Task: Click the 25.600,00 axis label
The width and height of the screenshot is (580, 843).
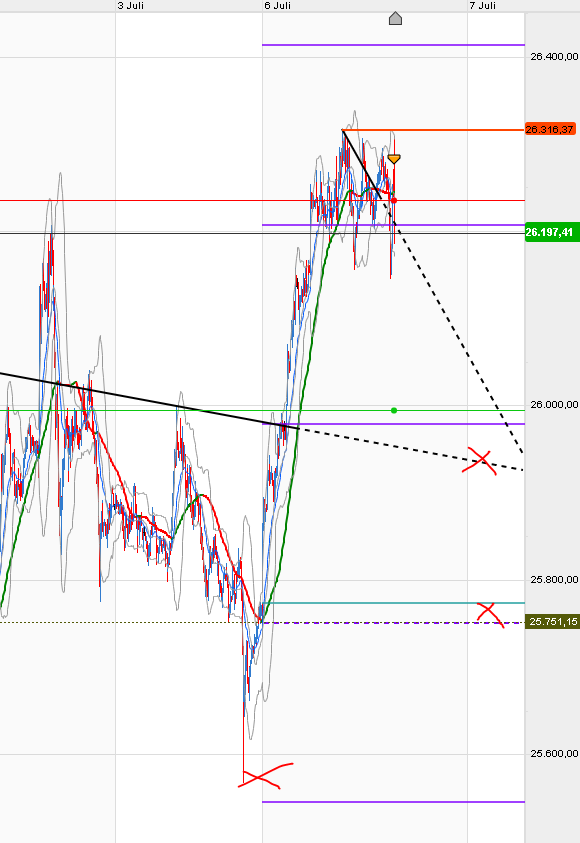Action: click(554, 754)
